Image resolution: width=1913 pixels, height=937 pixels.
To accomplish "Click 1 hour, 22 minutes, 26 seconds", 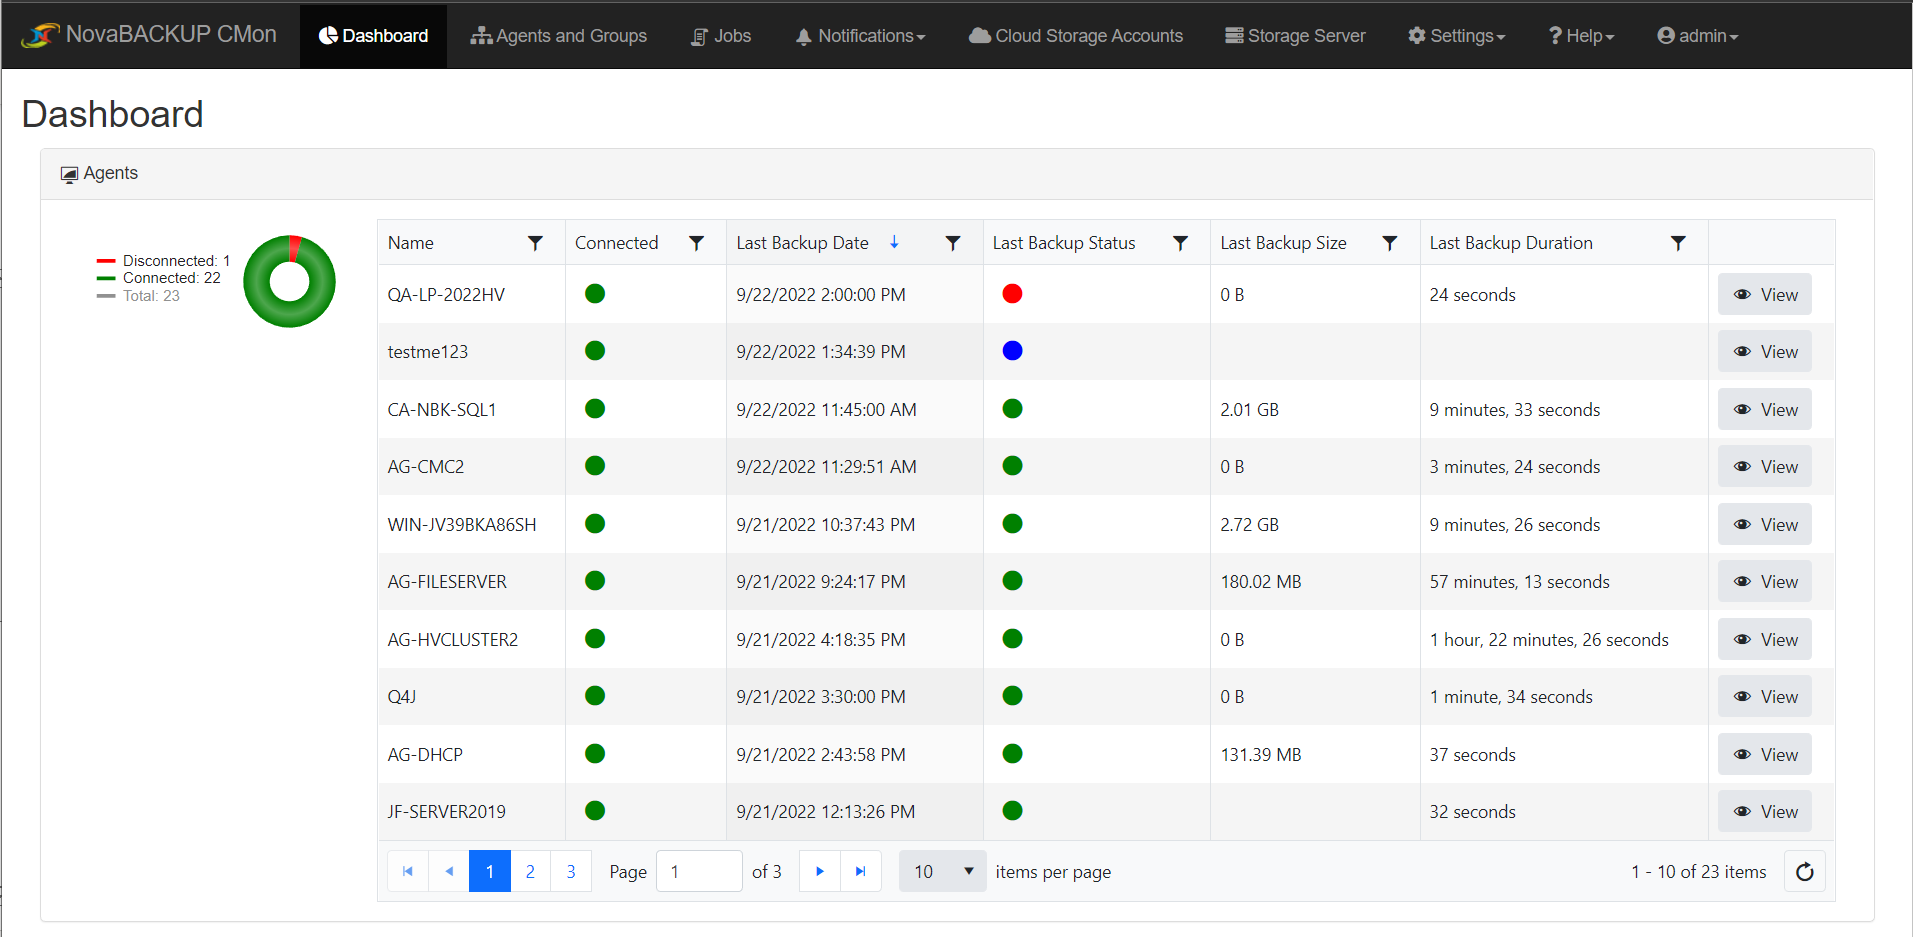I will point(1549,640).
